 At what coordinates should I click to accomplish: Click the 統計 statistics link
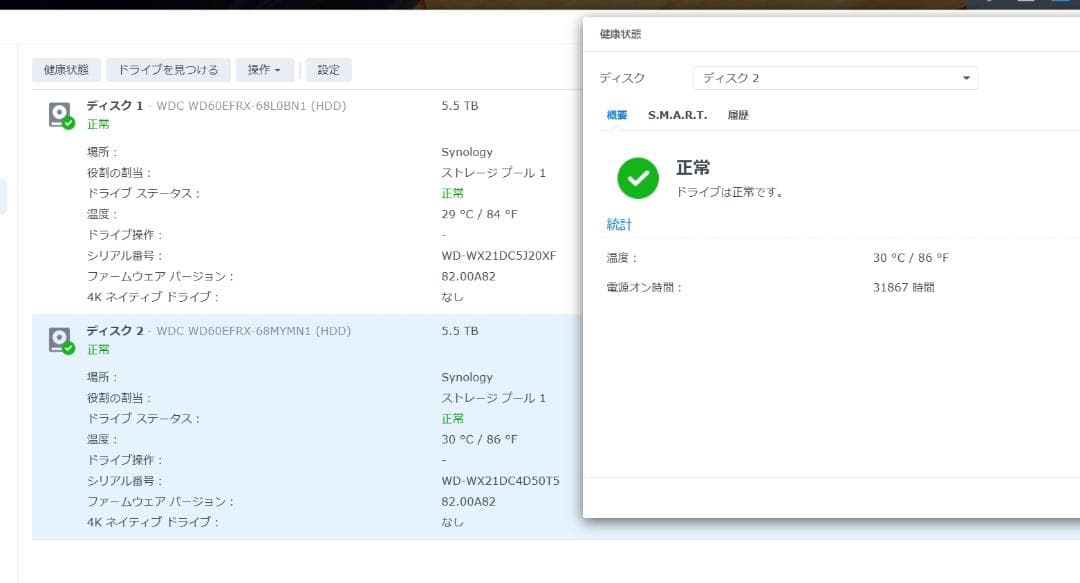(619, 224)
